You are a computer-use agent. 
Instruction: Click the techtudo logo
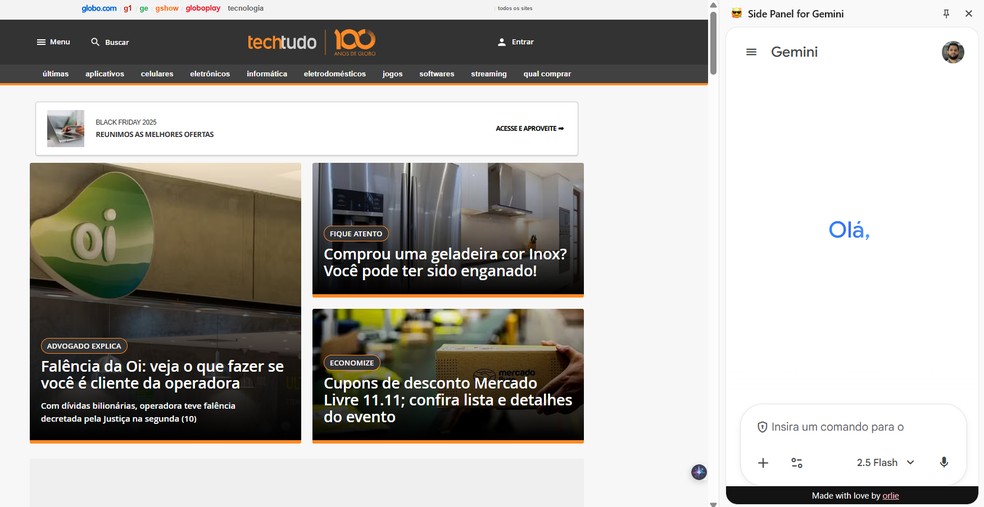click(x=282, y=42)
